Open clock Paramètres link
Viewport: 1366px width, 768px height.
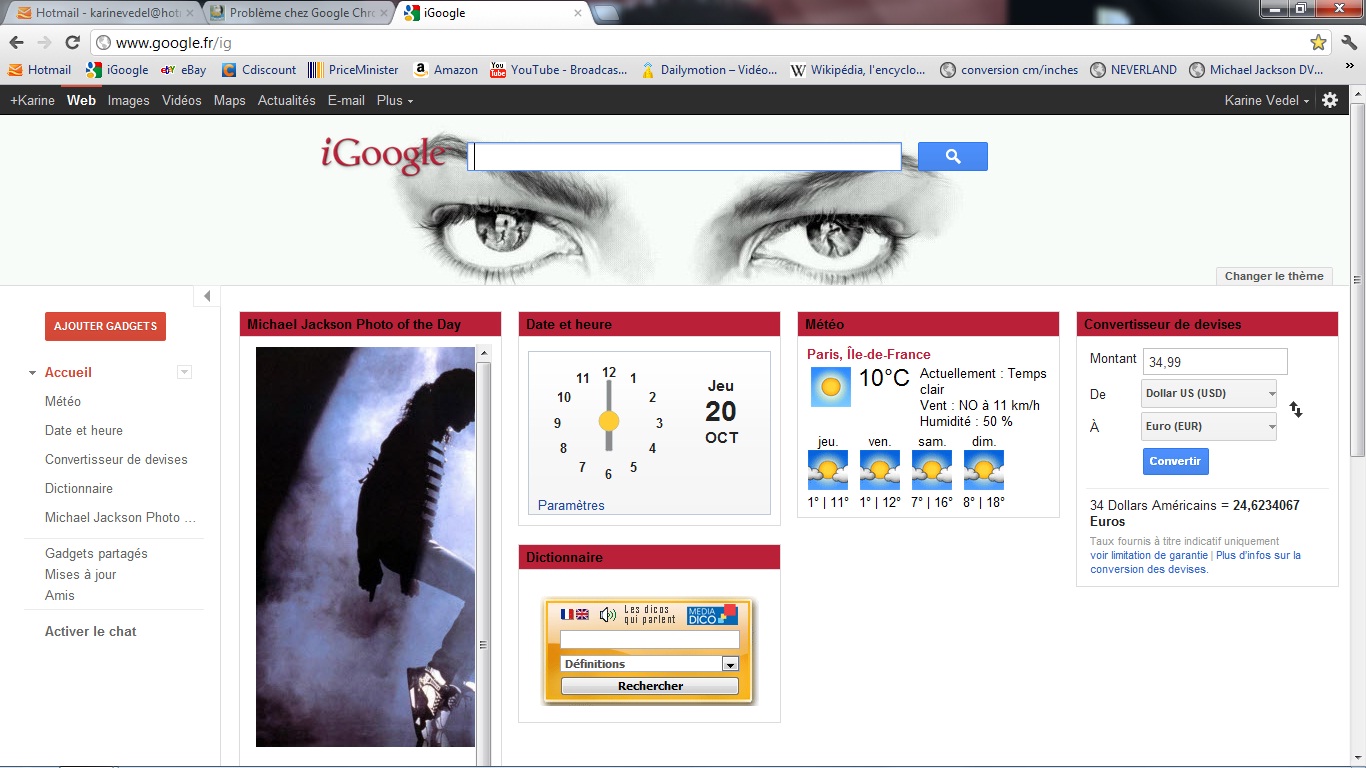tap(571, 505)
